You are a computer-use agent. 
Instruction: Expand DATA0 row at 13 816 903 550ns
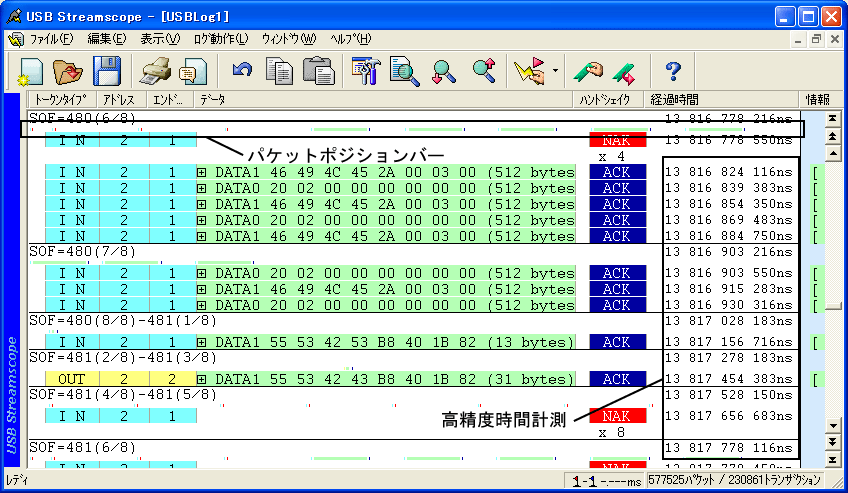click(202, 274)
